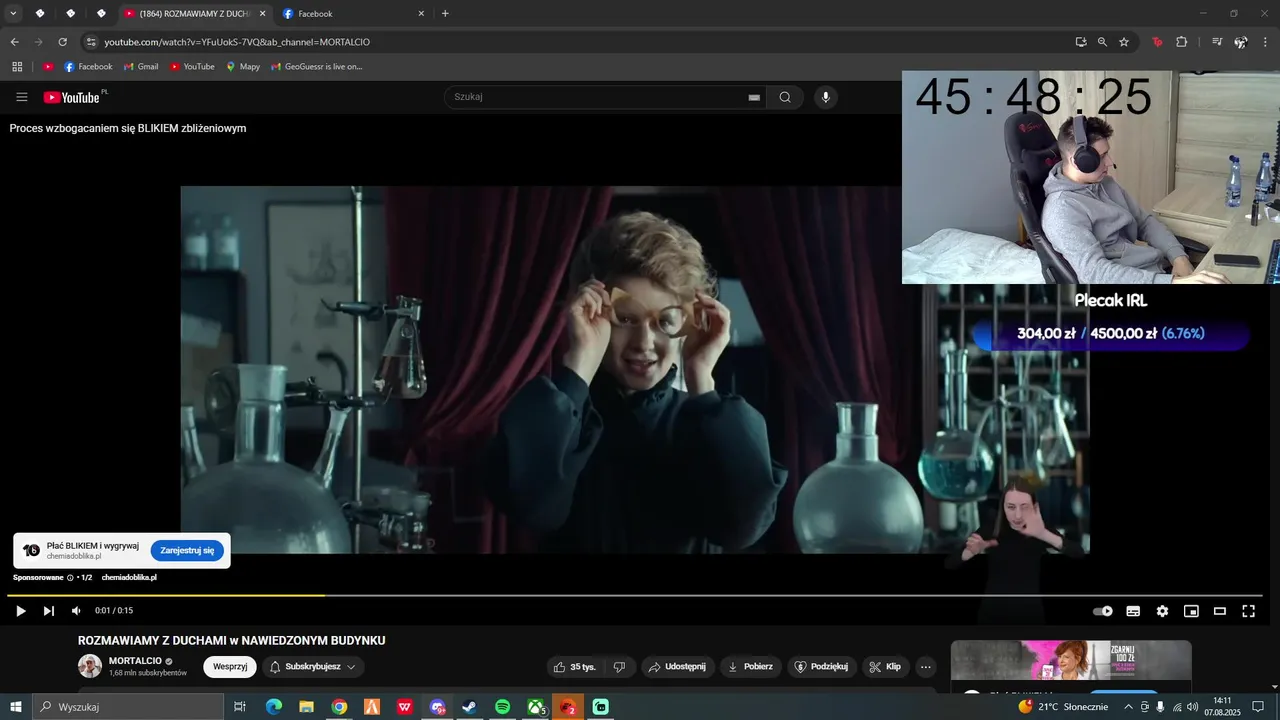
Task: Open Mapy bookmark
Action: click(243, 67)
